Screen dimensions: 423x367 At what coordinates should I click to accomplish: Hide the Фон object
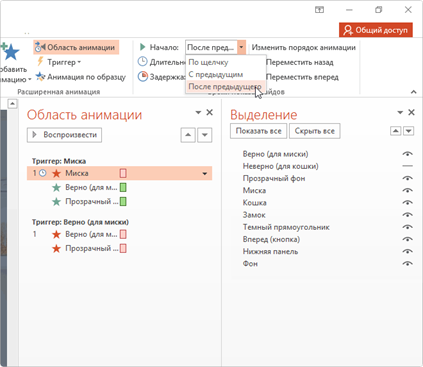[x=407, y=264]
